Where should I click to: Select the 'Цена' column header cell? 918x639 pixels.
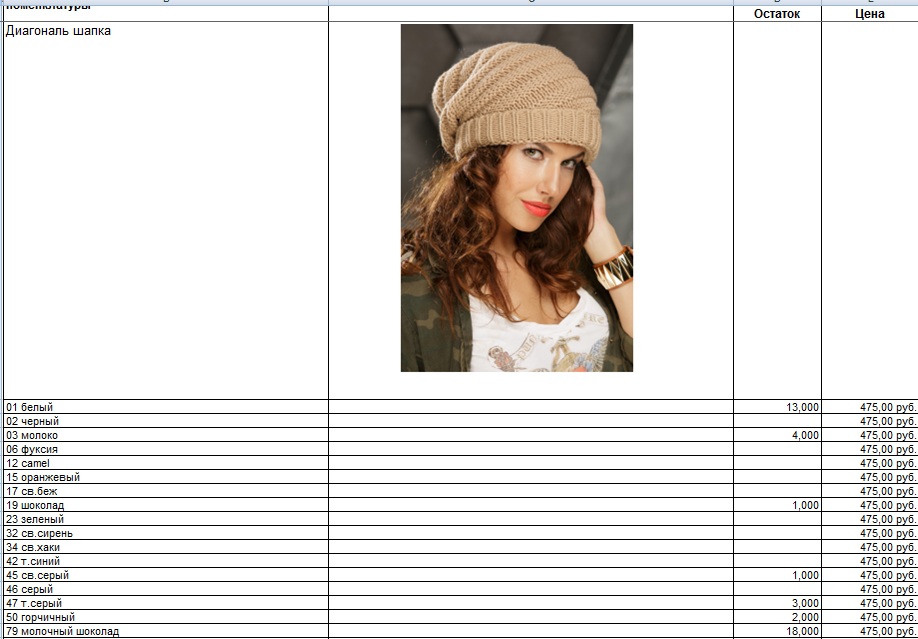(869, 13)
